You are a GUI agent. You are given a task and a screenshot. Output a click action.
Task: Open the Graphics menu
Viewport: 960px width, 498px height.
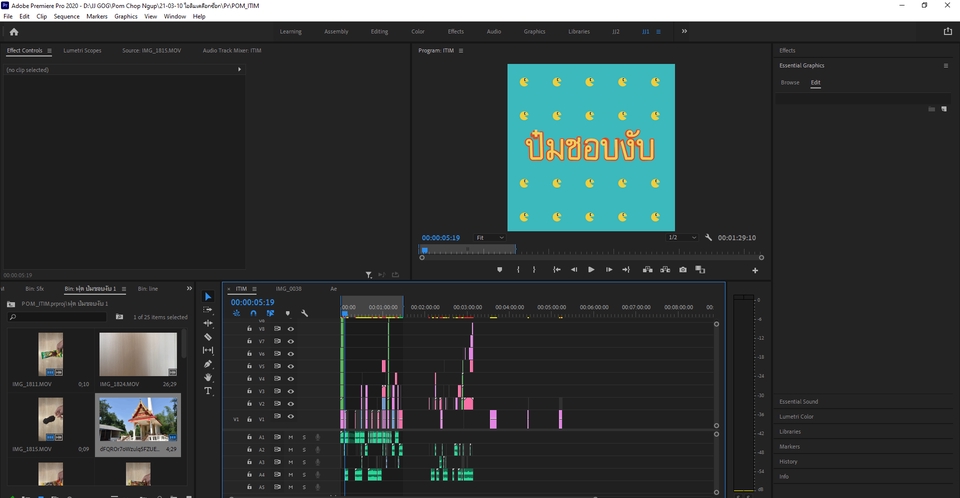coord(126,17)
